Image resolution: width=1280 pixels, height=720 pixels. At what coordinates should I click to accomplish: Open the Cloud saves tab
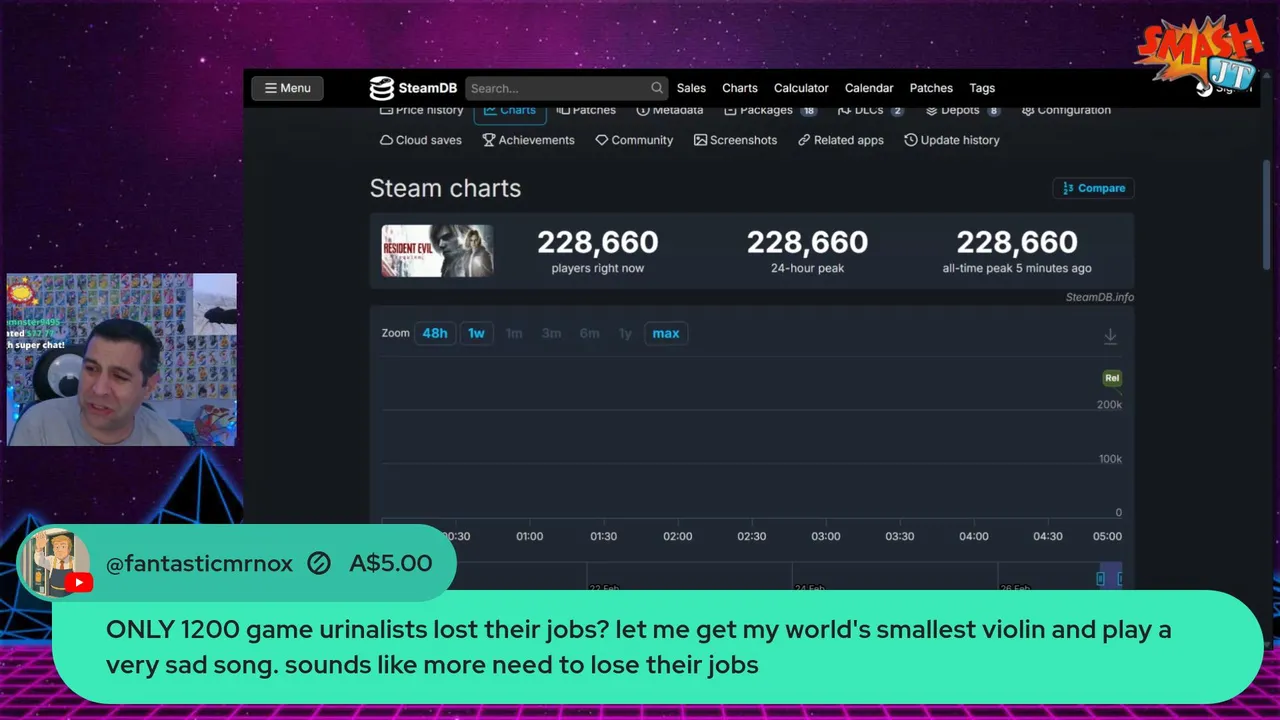(421, 140)
